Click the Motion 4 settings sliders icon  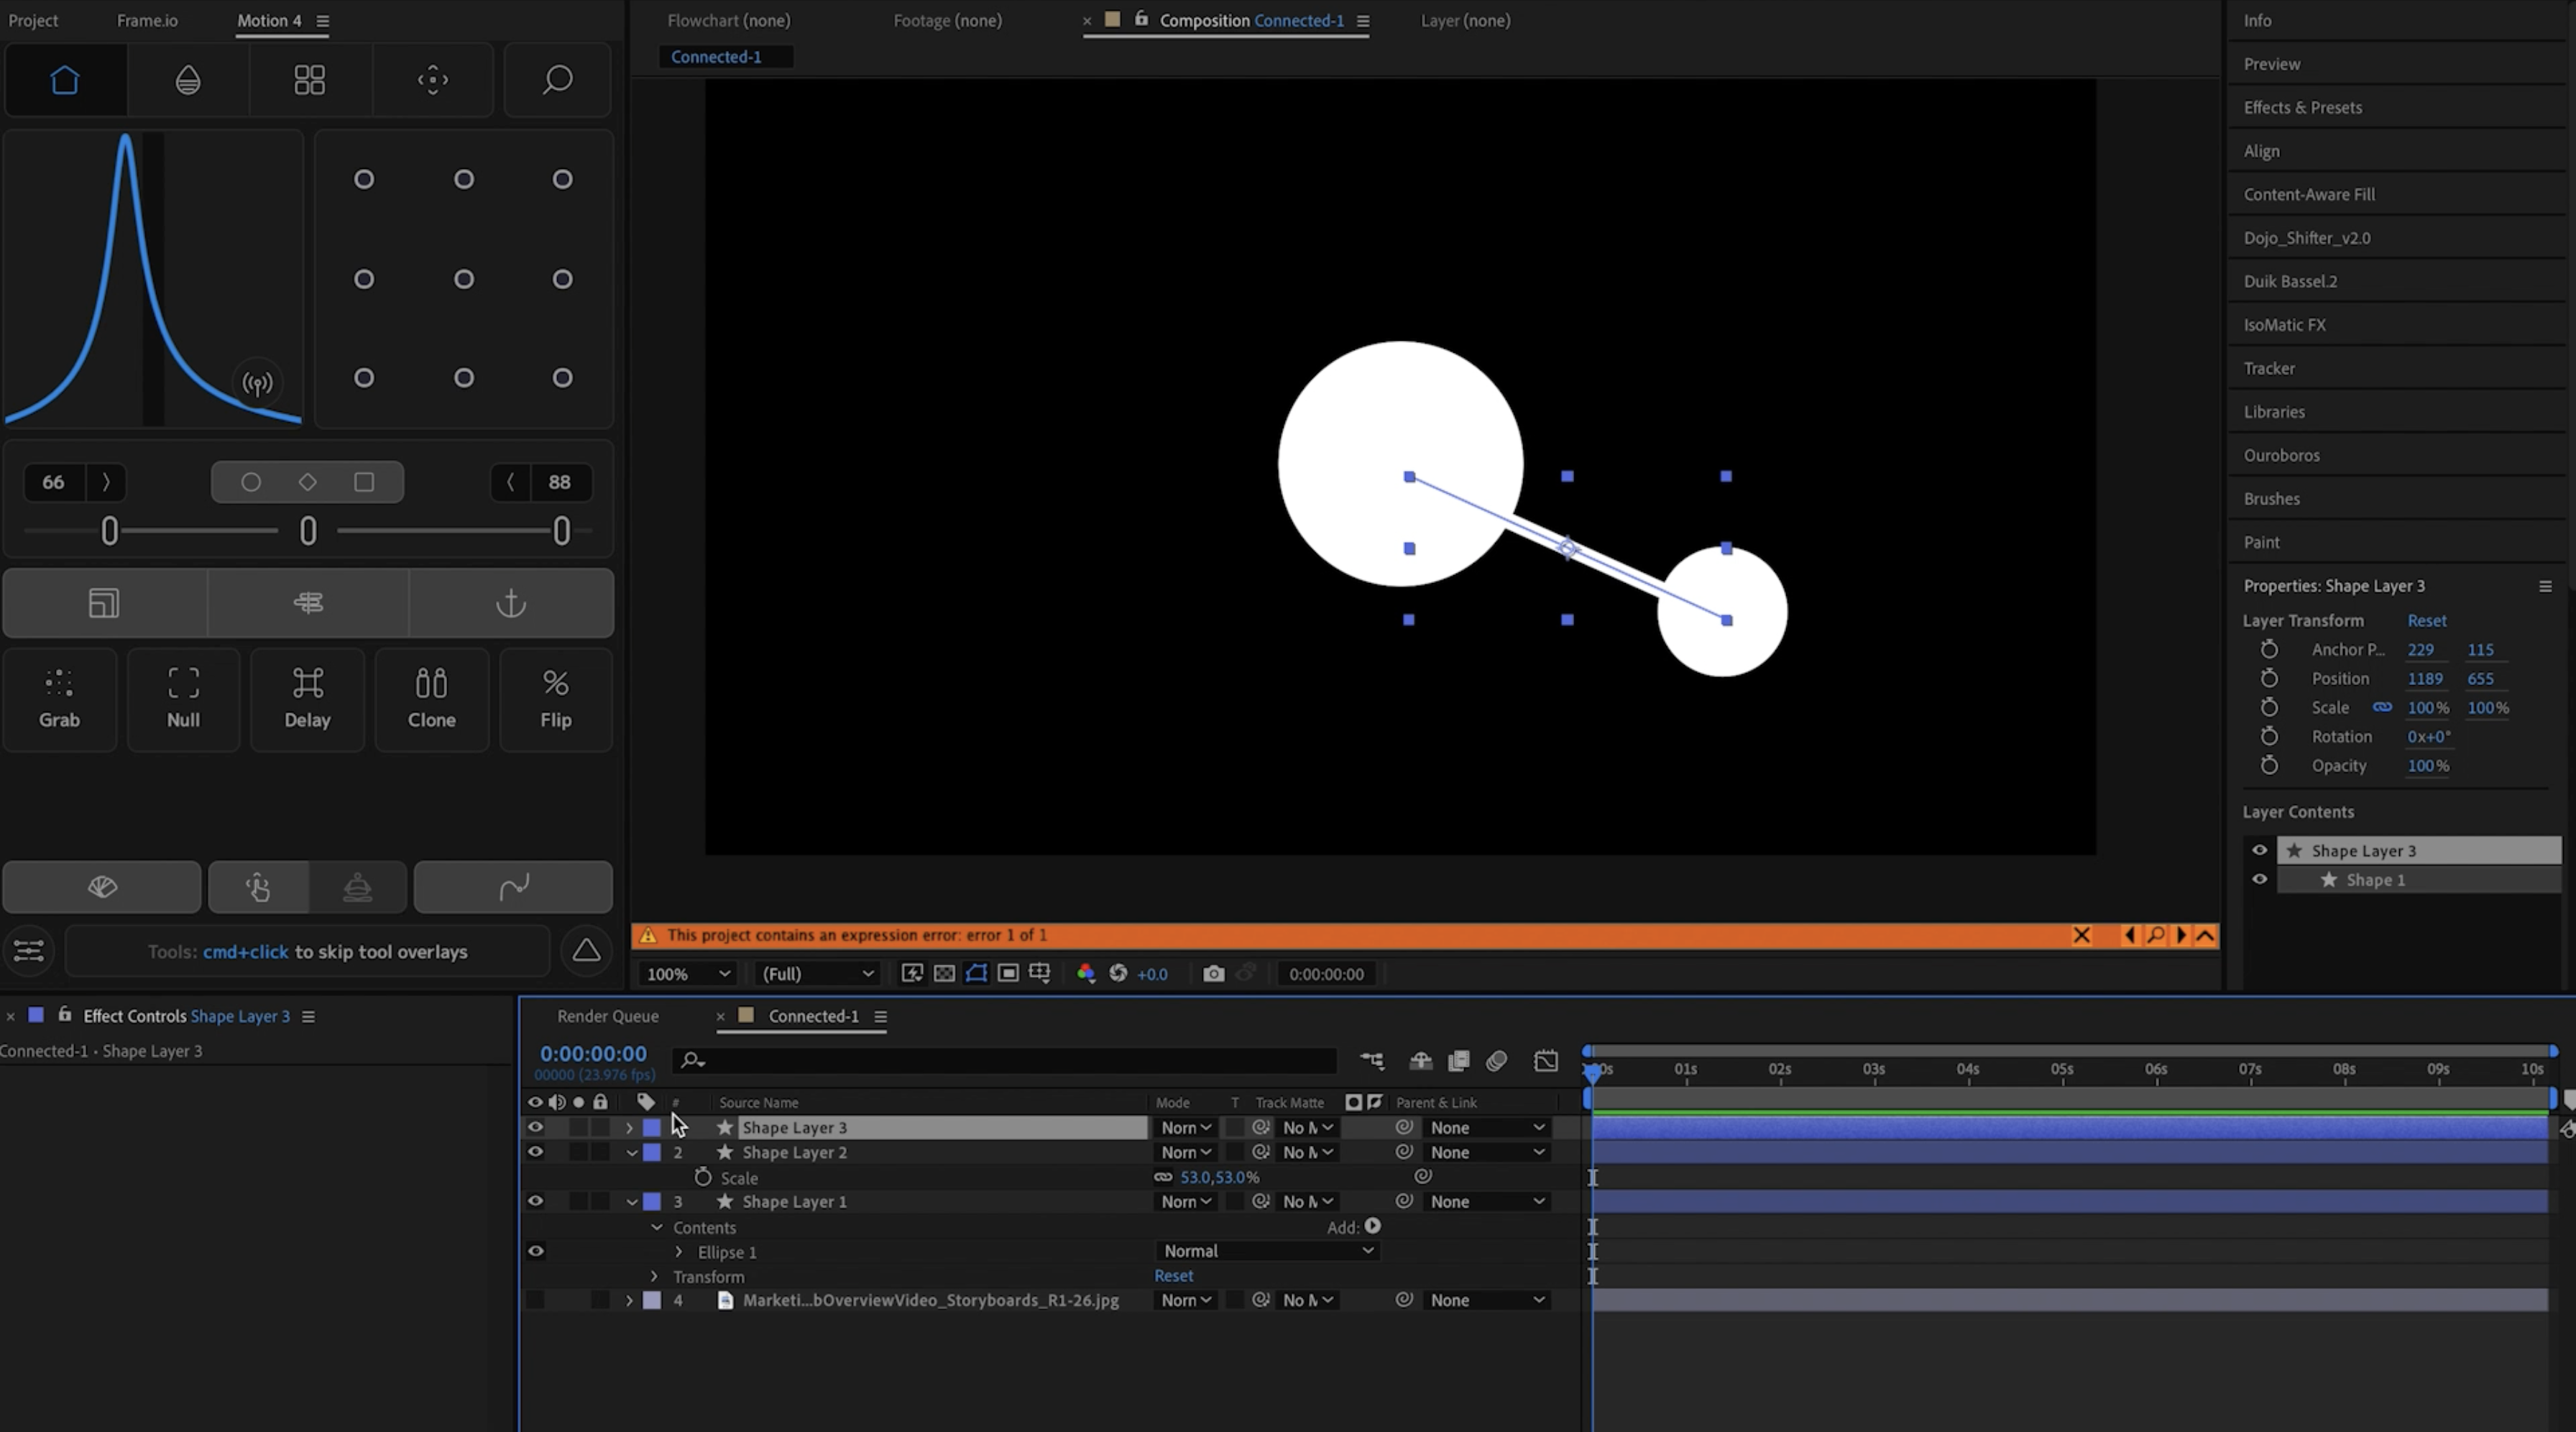29,951
